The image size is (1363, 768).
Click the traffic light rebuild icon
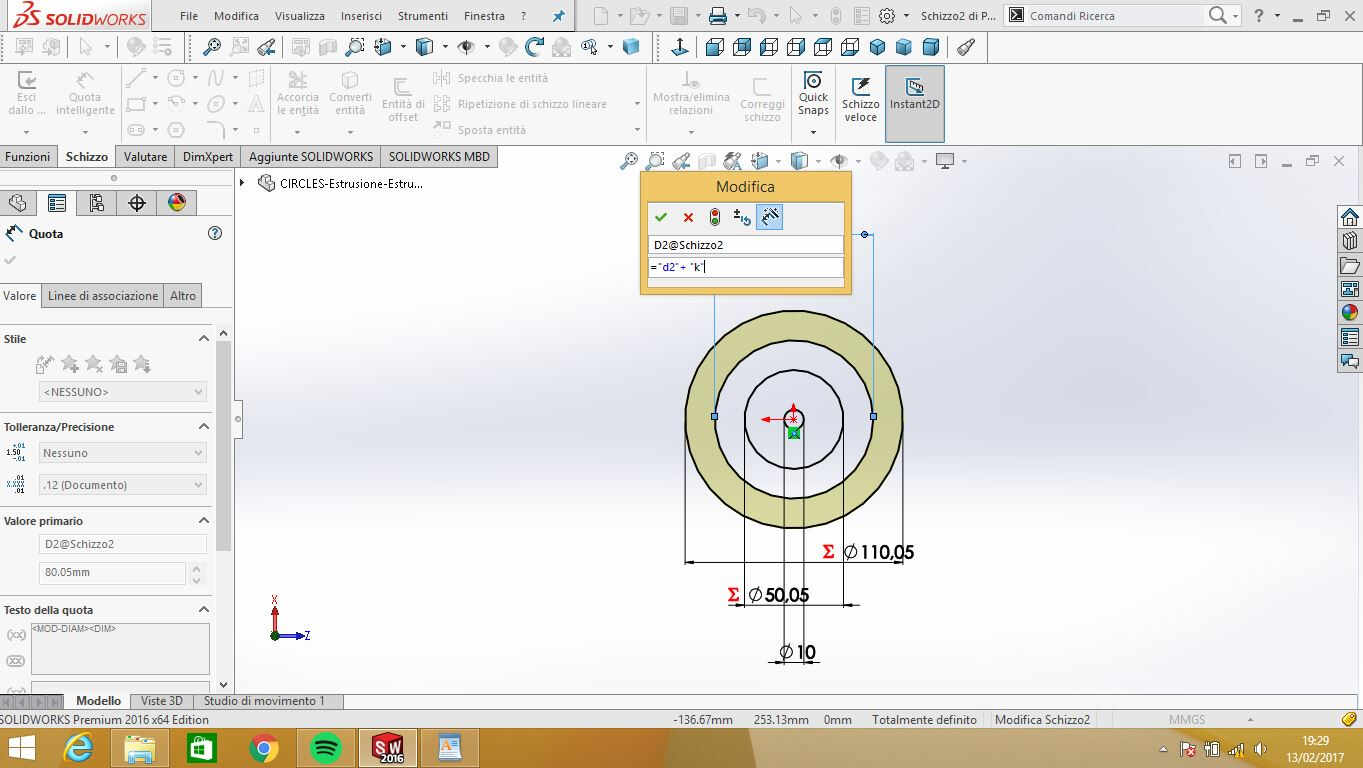[x=715, y=217]
